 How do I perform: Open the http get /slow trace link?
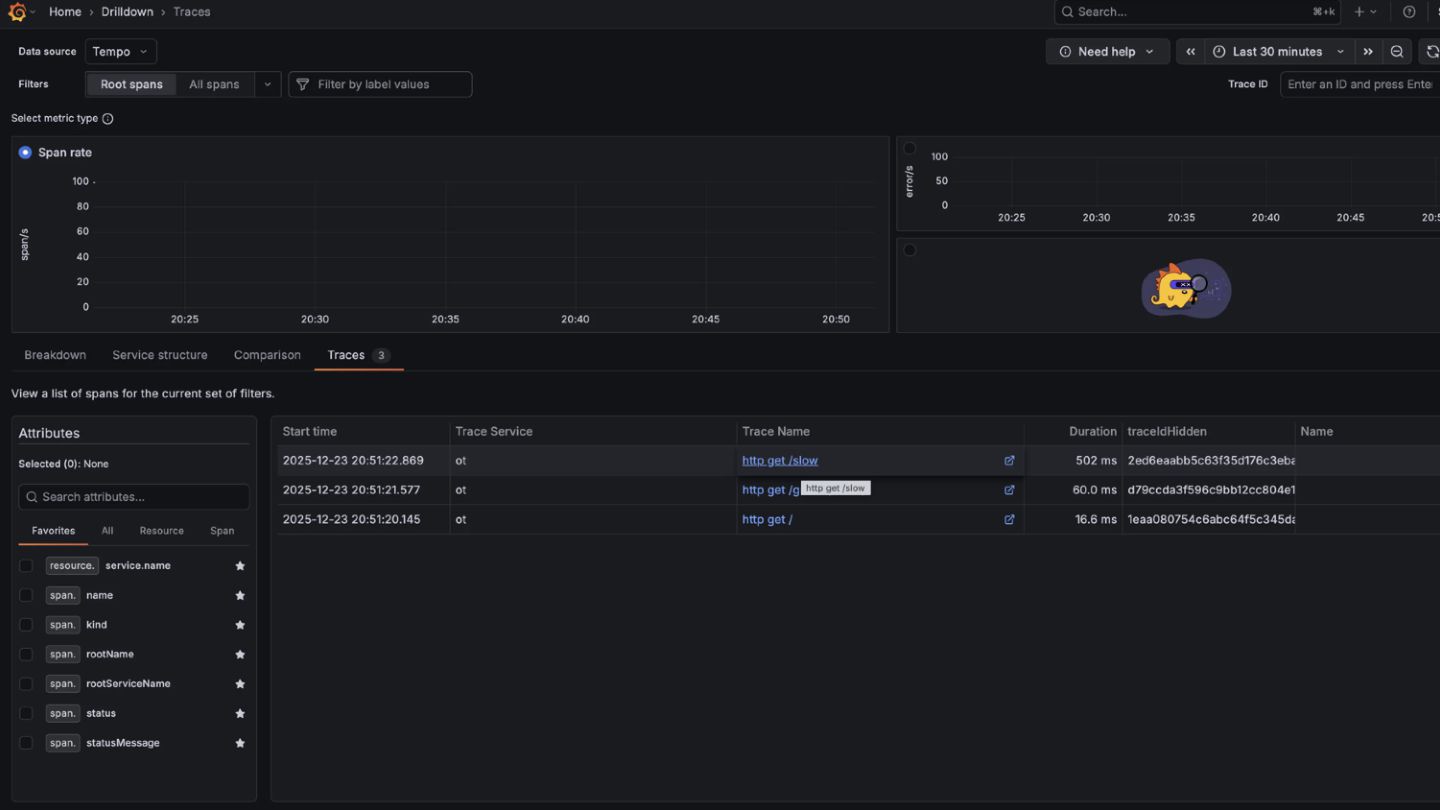[x=779, y=461]
